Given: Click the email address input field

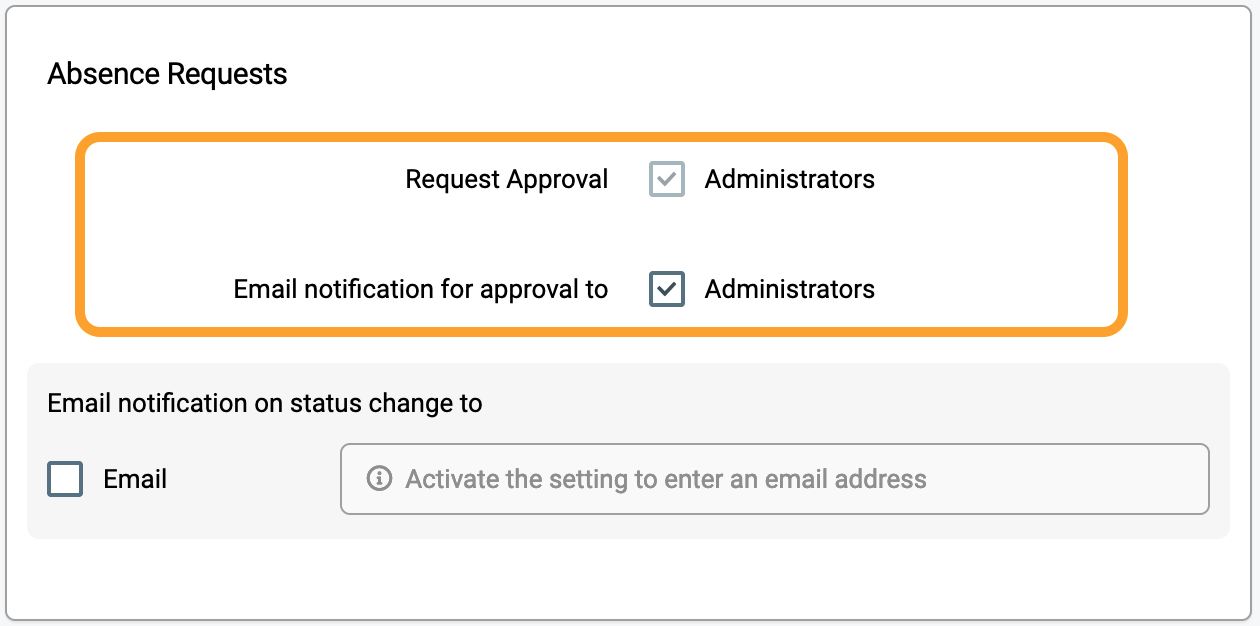Looking at the screenshot, I should pyautogui.click(x=775, y=479).
